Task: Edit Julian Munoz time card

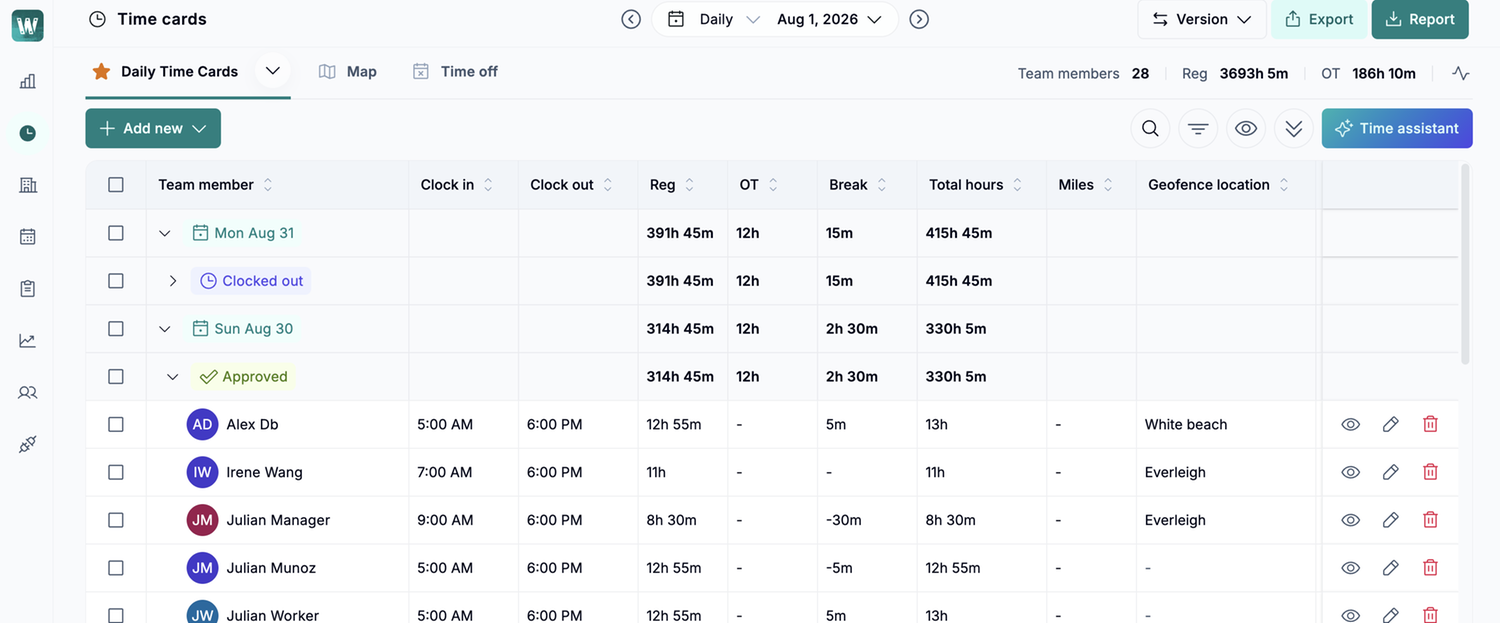Action: (x=1390, y=568)
